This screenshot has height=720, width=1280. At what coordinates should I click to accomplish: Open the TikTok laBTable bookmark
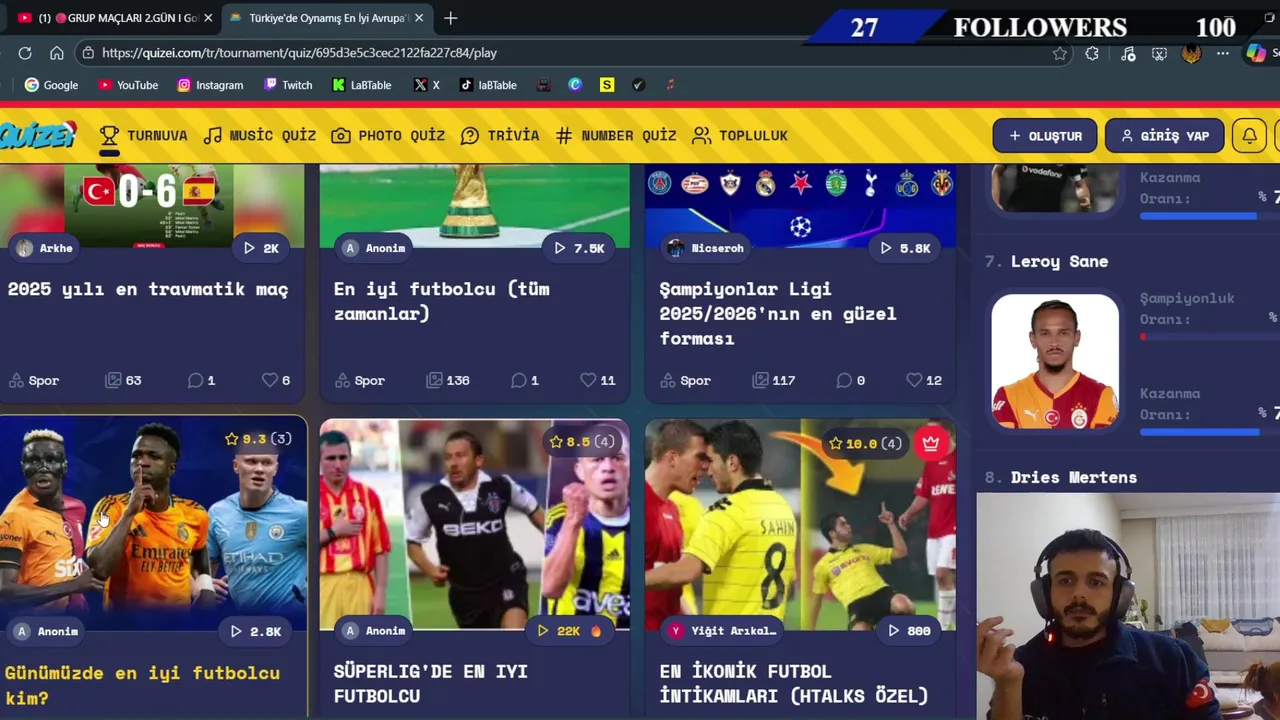[488, 85]
